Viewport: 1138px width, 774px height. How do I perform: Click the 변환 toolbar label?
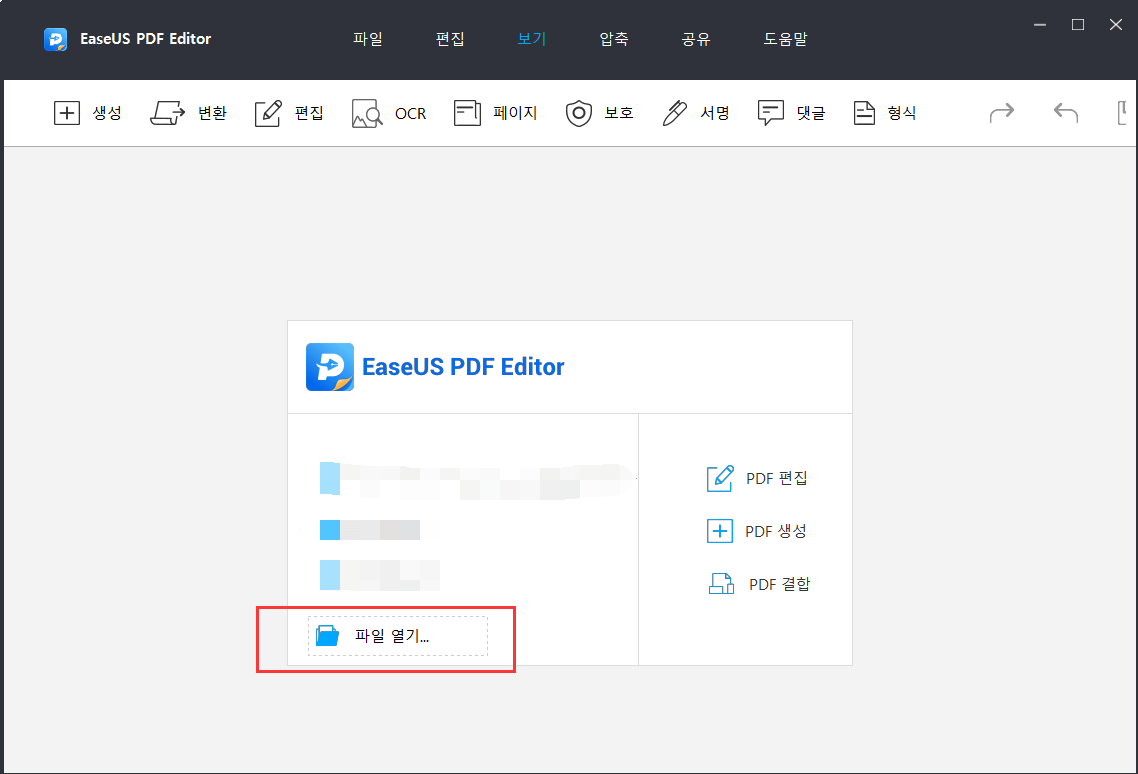pyautogui.click(x=213, y=113)
